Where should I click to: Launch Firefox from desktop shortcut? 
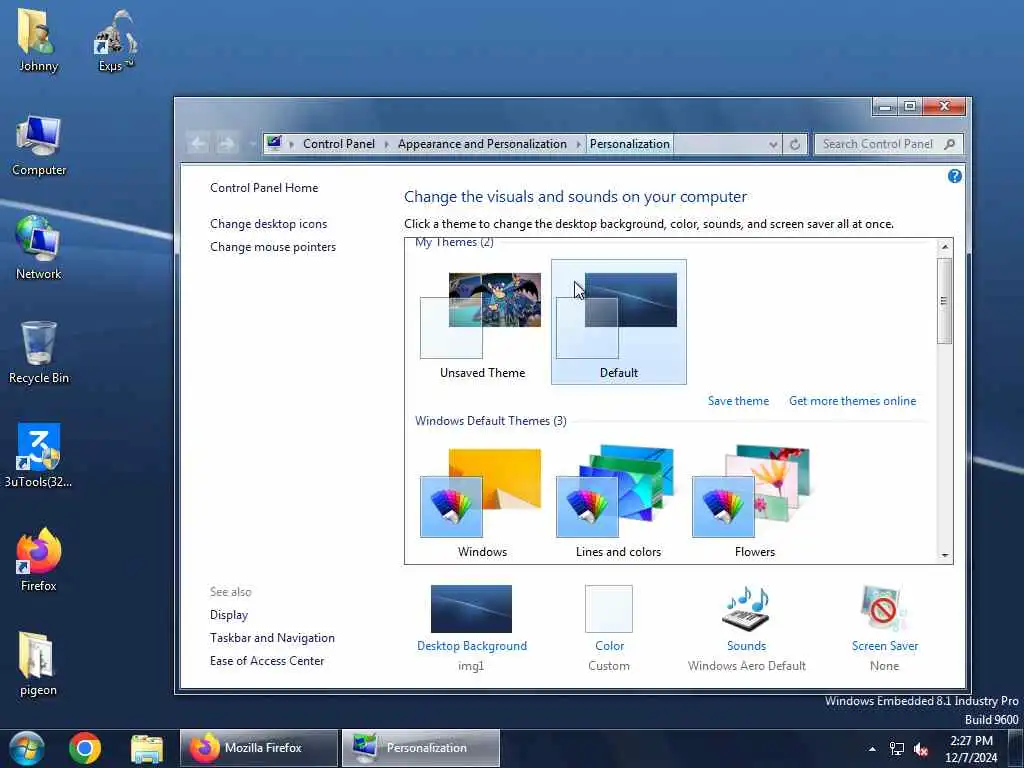[39, 560]
